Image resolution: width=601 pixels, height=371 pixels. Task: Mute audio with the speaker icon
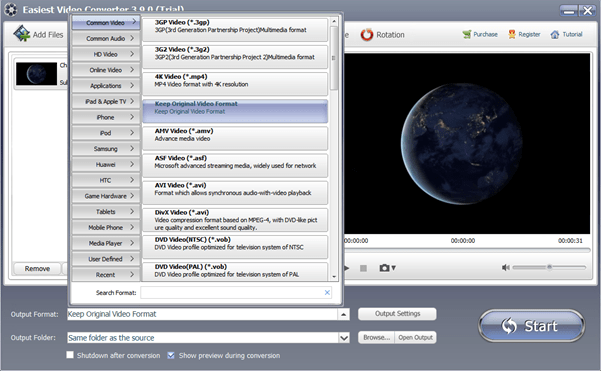pyautogui.click(x=506, y=267)
